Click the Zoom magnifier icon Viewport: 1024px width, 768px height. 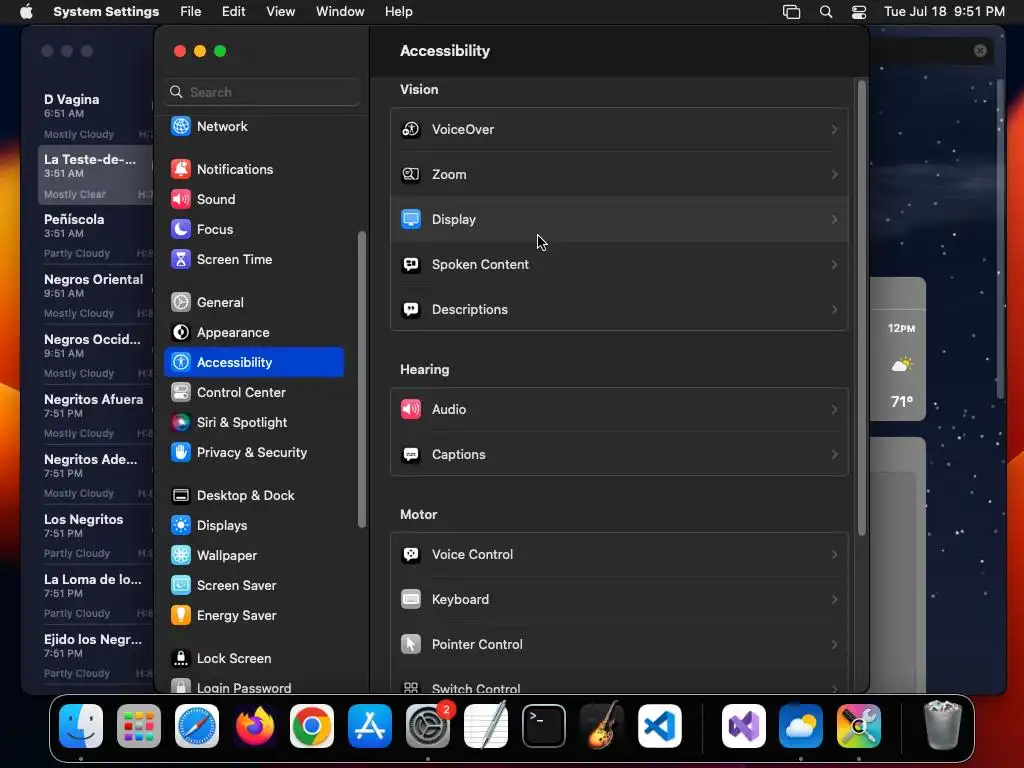(411, 174)
